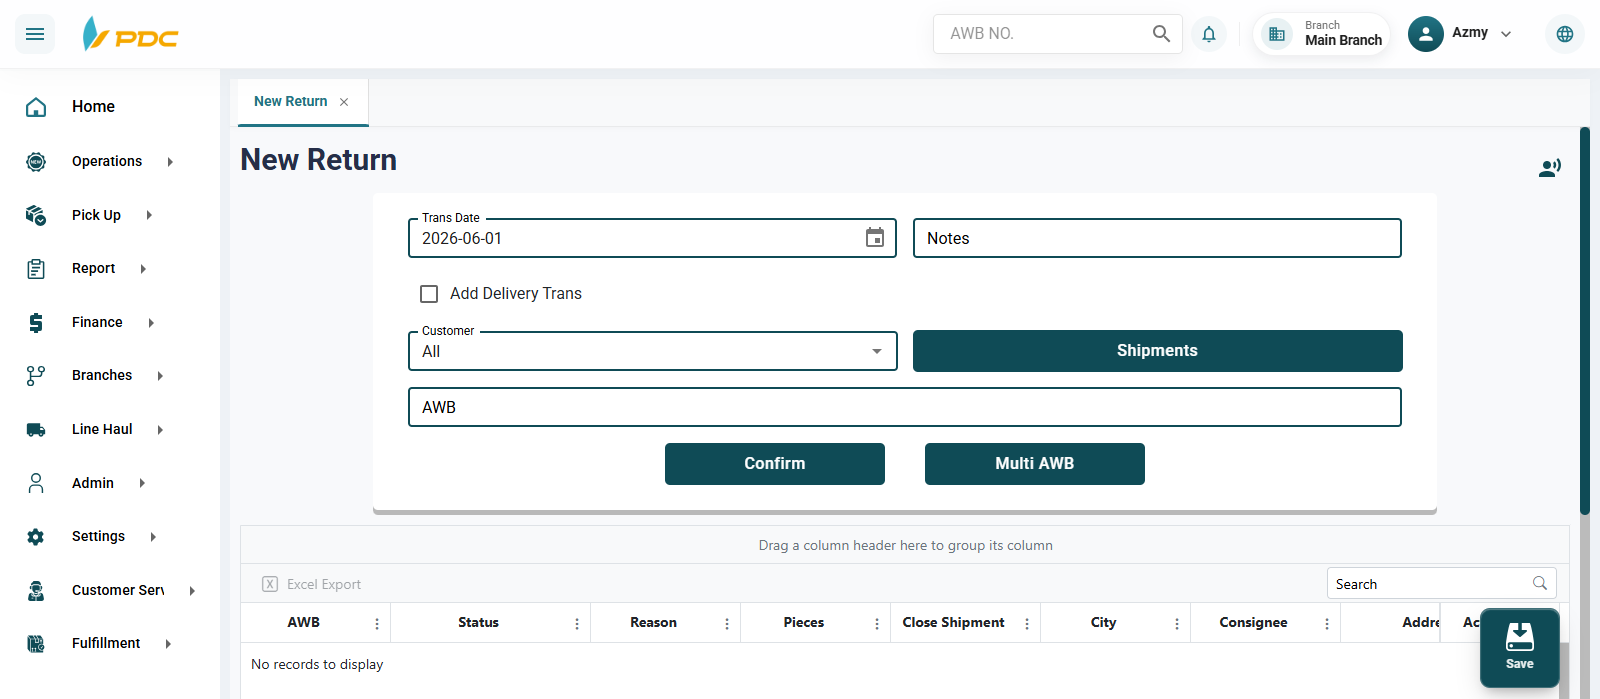This screenshot has height=699, width=1600.
Task: Click the calendar icon in Trans Date
Action: click(875, 238)
